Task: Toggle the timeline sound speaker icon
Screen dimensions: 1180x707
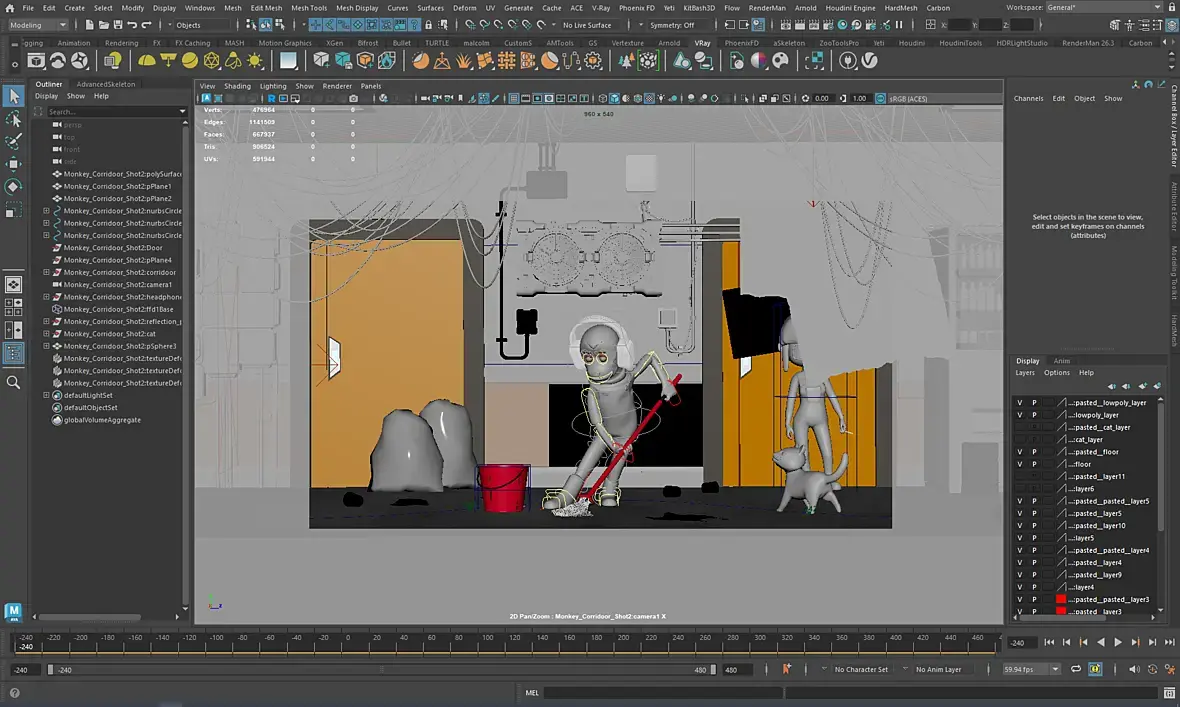Action: click(x=1134, y=669)
